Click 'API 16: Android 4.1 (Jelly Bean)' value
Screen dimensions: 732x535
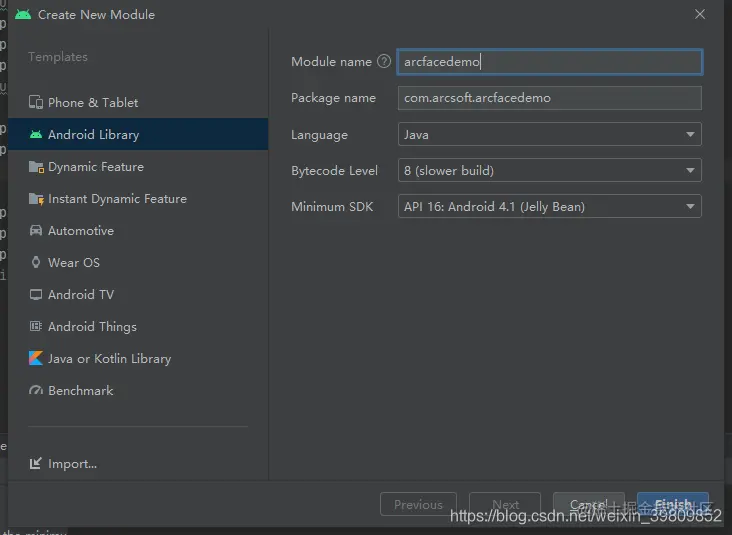(494, 207)
